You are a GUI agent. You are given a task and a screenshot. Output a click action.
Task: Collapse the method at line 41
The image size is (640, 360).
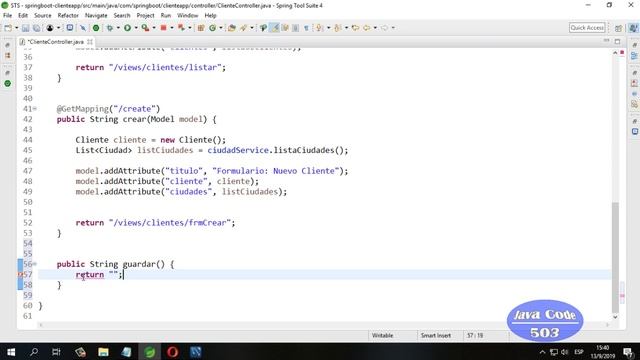[35, 109]
